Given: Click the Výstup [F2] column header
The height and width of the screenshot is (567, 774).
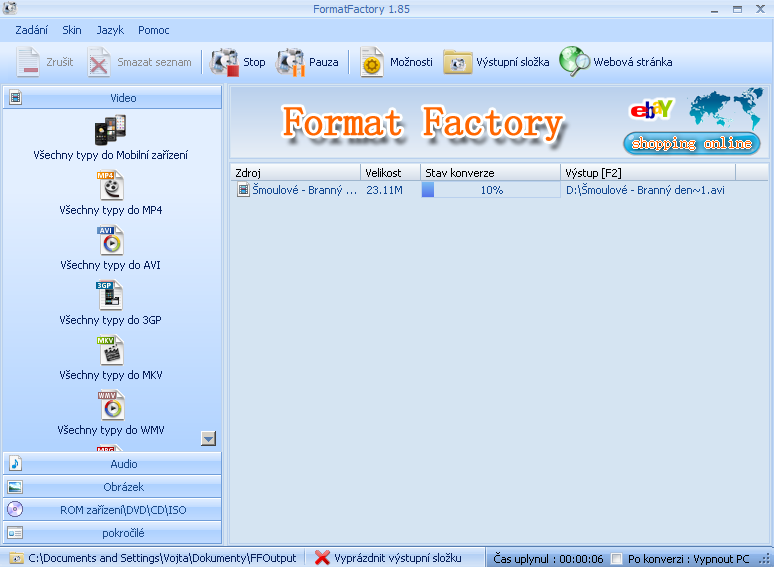Looking at the screenshot, I should 648,173.
